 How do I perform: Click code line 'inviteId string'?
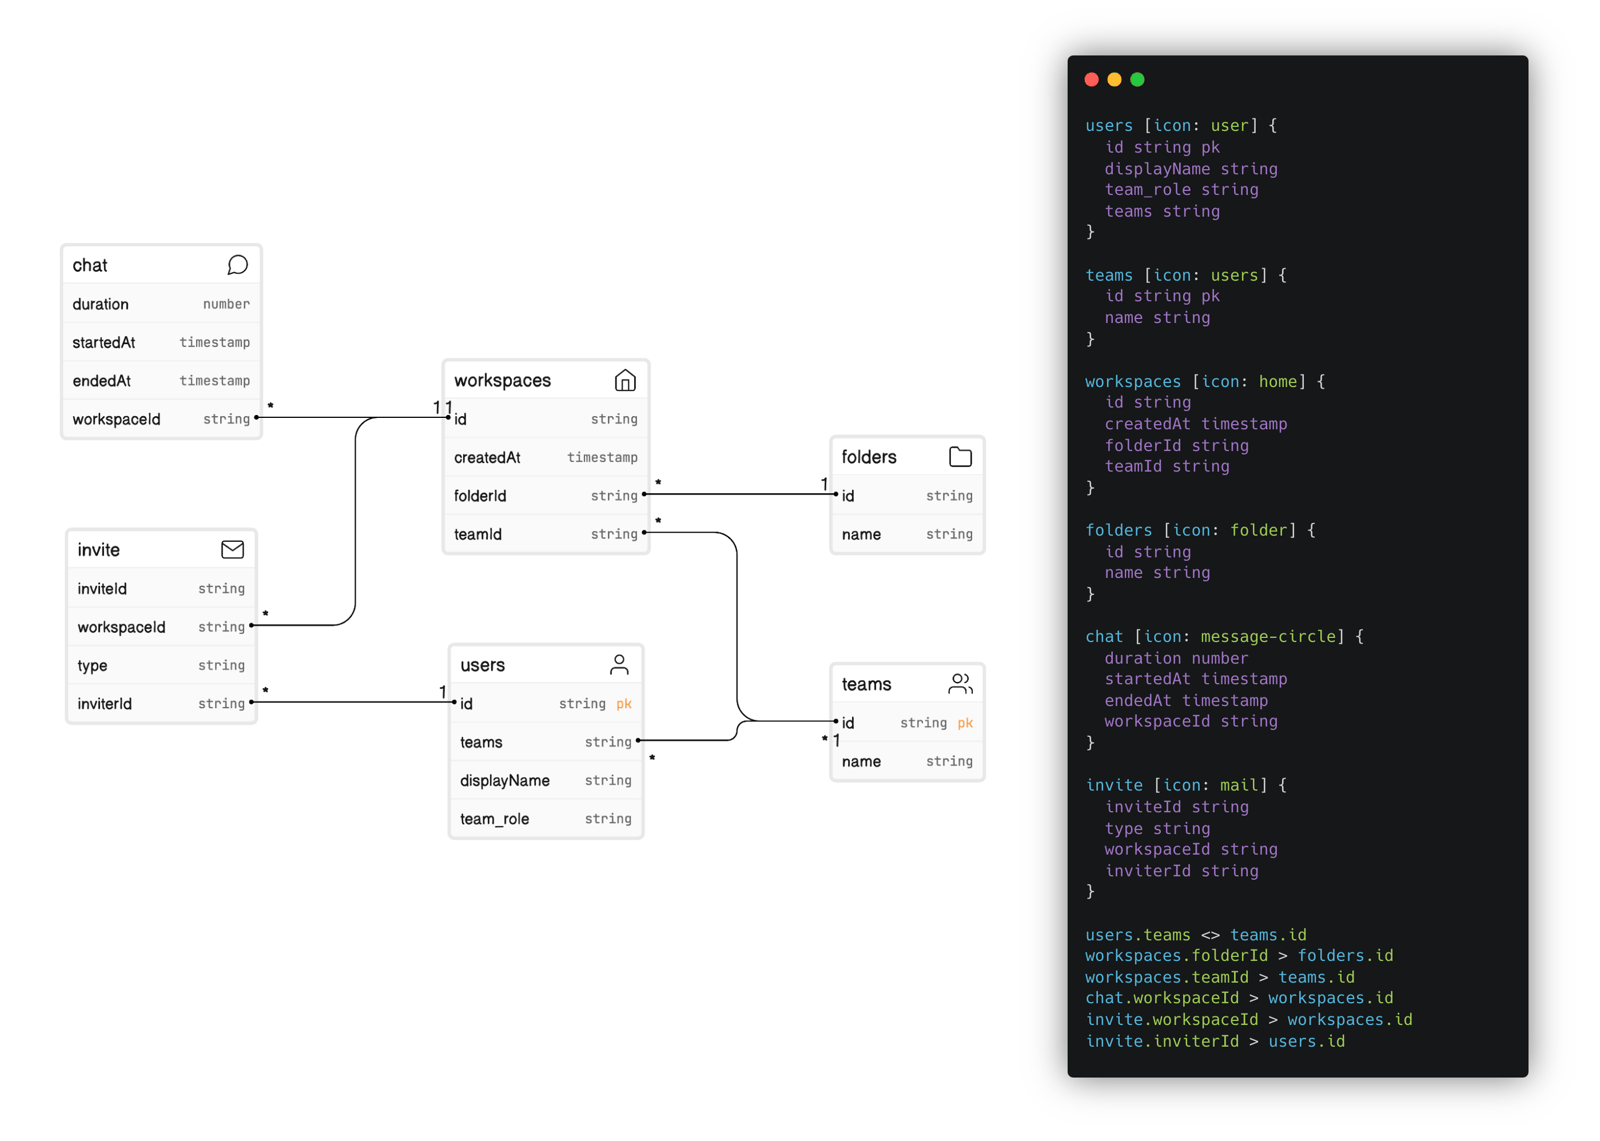(1176, 807)
